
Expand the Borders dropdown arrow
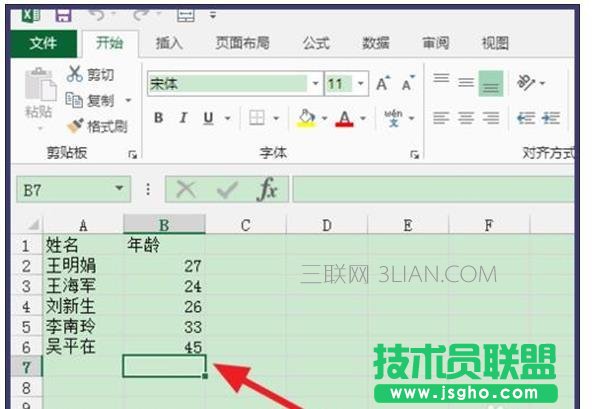pos(276,118)
